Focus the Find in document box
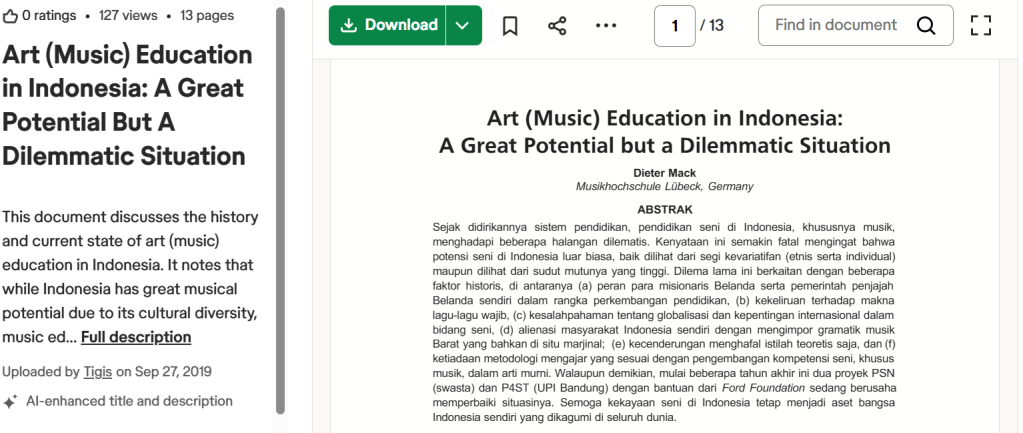The image size is (1023, 433). coord(835,25)
